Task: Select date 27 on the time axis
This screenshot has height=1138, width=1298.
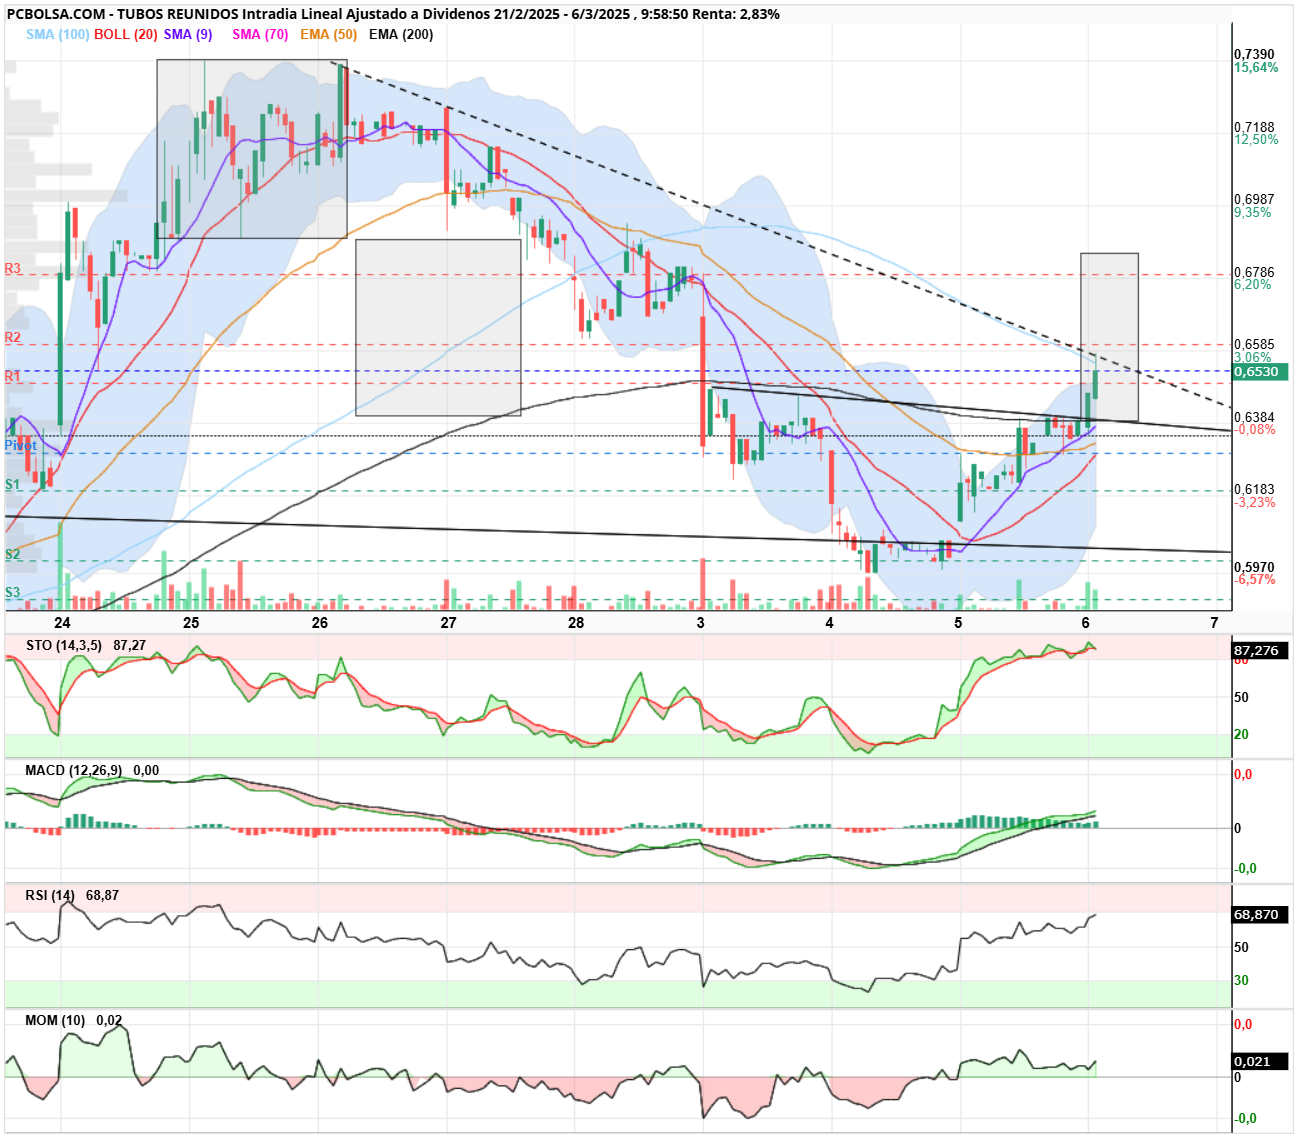Action: tap(448, 623)
